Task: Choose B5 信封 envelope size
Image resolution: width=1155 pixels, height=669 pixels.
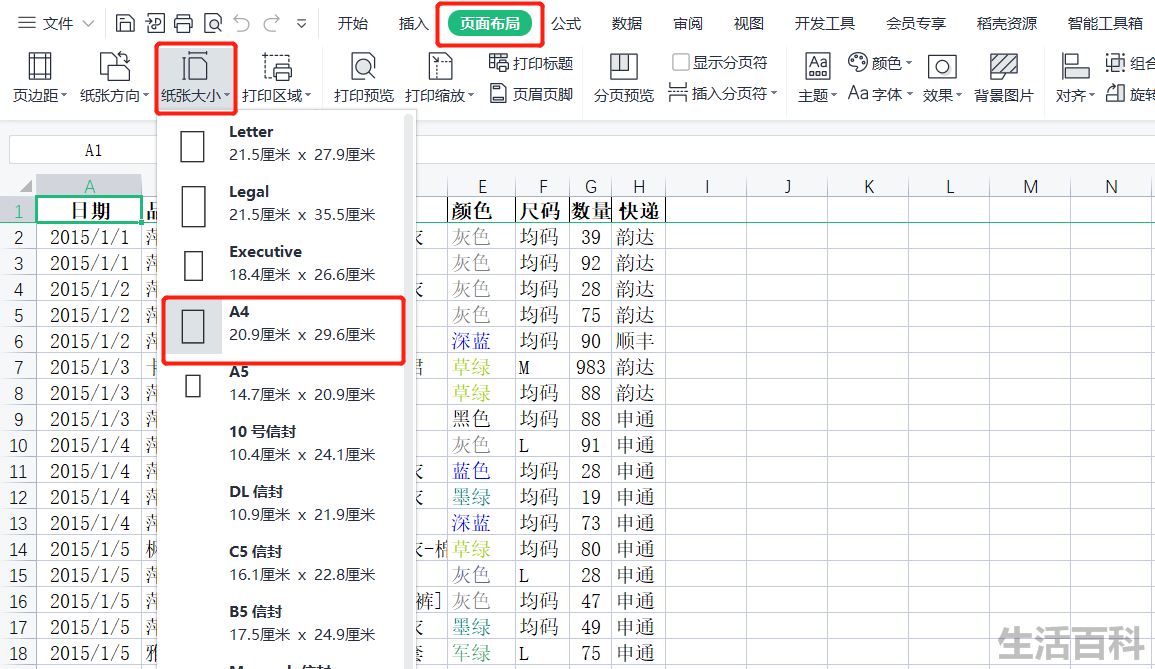Action: 284,623
